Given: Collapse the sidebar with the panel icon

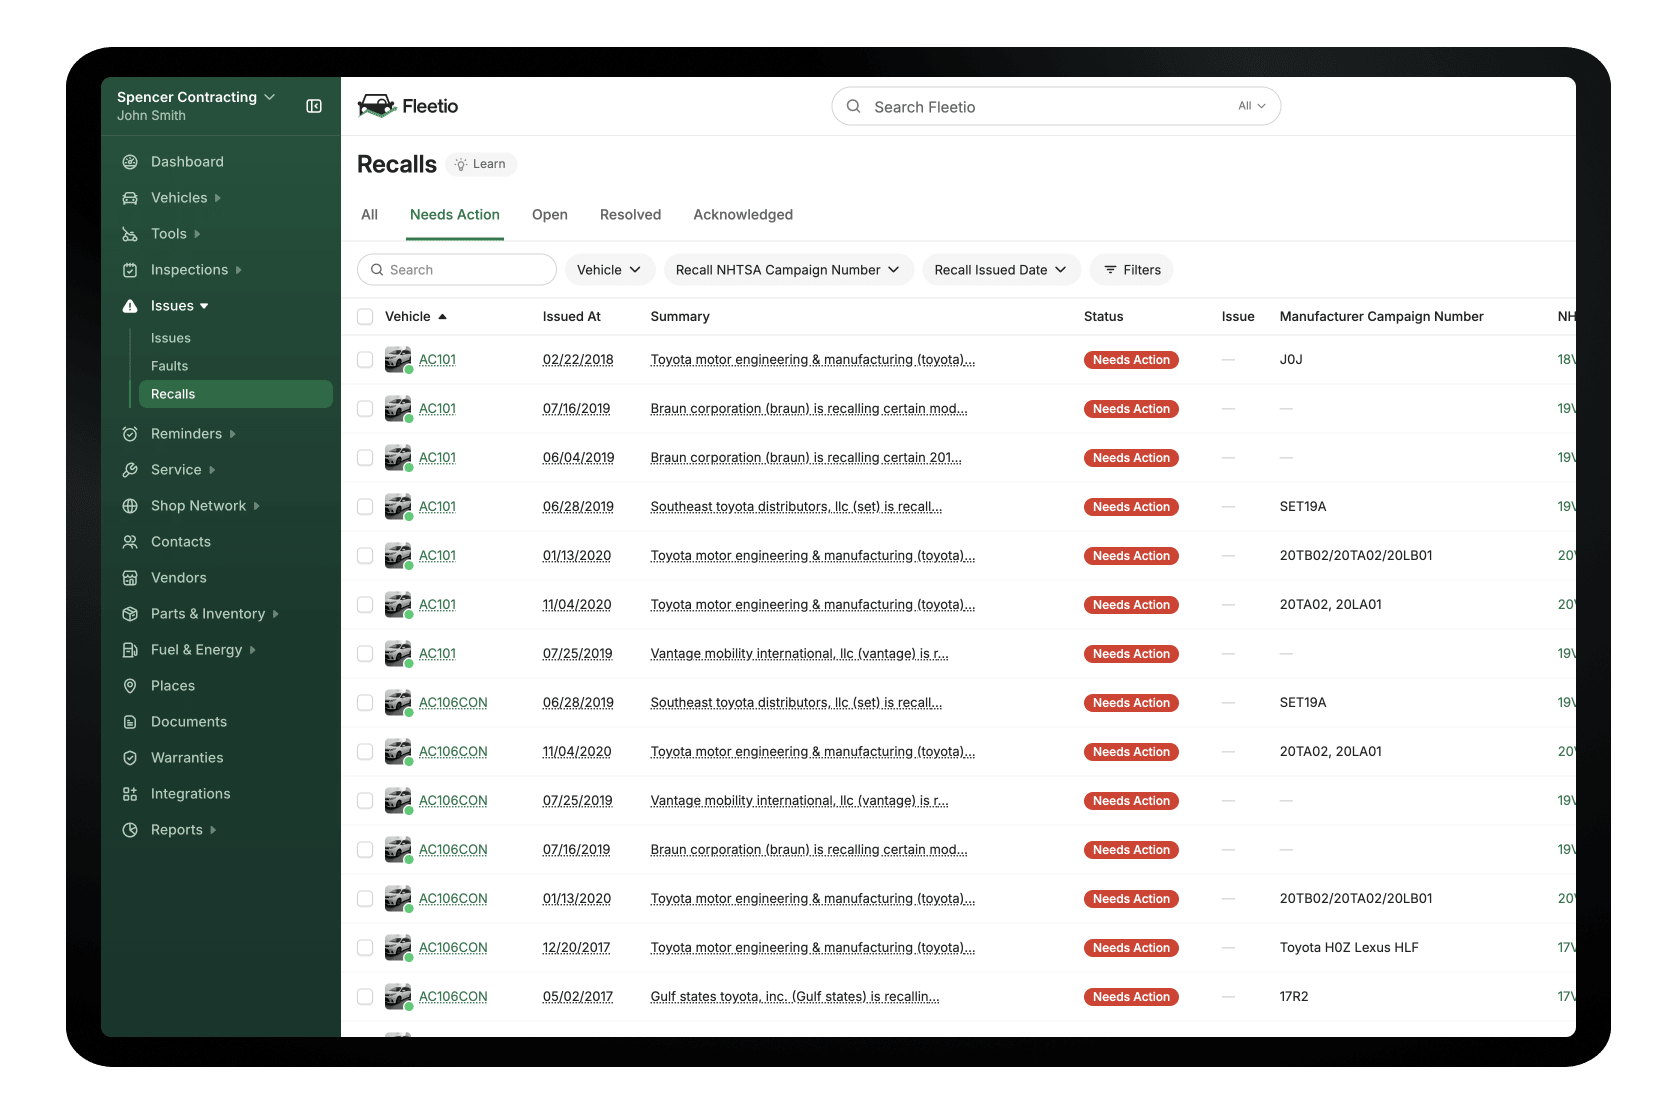Looking at the screenshot, I should 314,106.
